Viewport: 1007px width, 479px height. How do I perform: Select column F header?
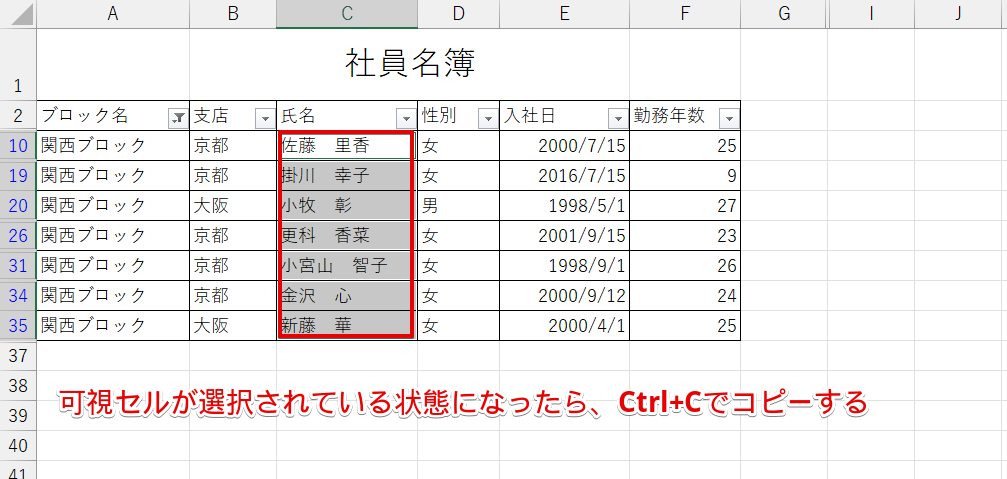(685, 14)
